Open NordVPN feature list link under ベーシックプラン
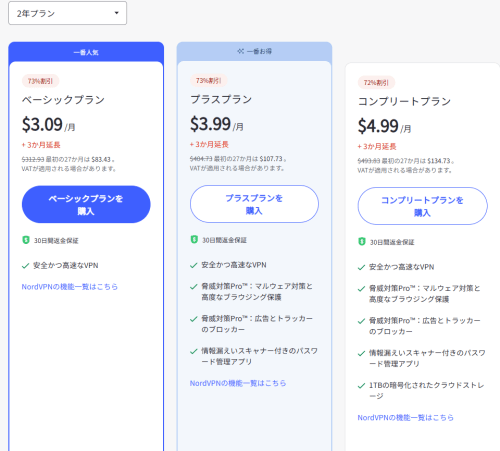Screen dimensions: 500x451 70,287
